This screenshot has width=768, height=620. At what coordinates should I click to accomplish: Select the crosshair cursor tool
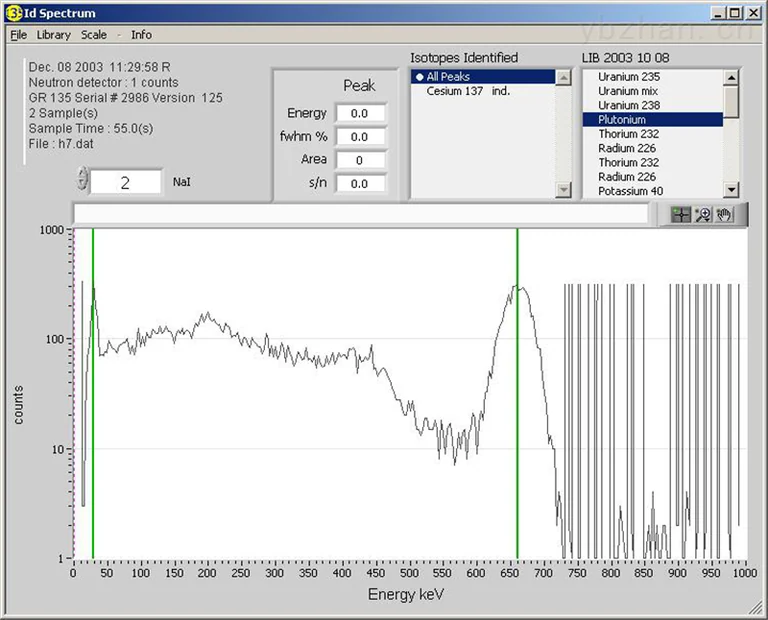tap(681, 215)
